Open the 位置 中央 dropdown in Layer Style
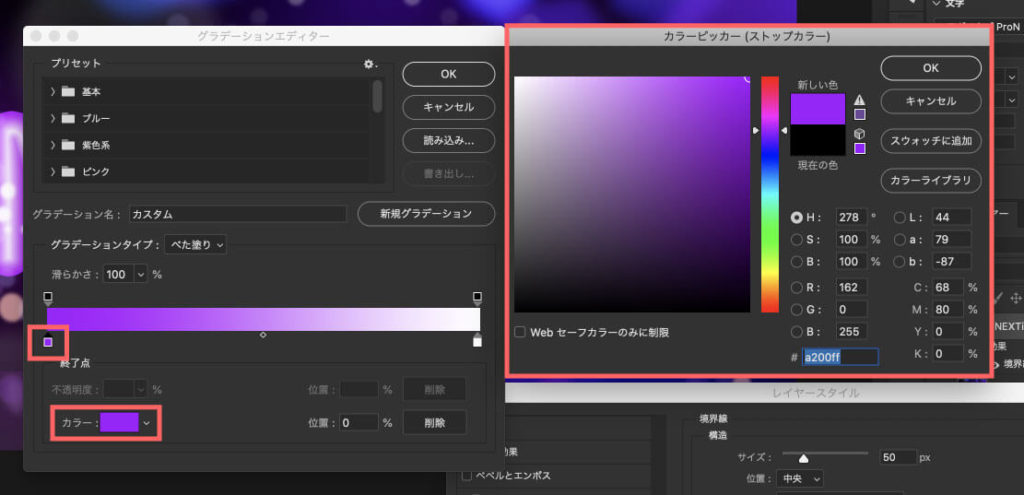This screenshot has width=1024, height=495. [x=800, y=479]
